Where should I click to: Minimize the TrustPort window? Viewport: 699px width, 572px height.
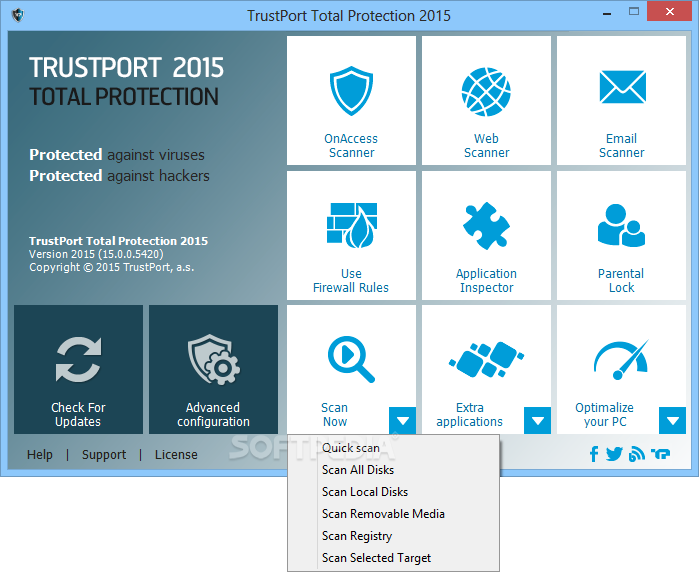coord(607,14)
